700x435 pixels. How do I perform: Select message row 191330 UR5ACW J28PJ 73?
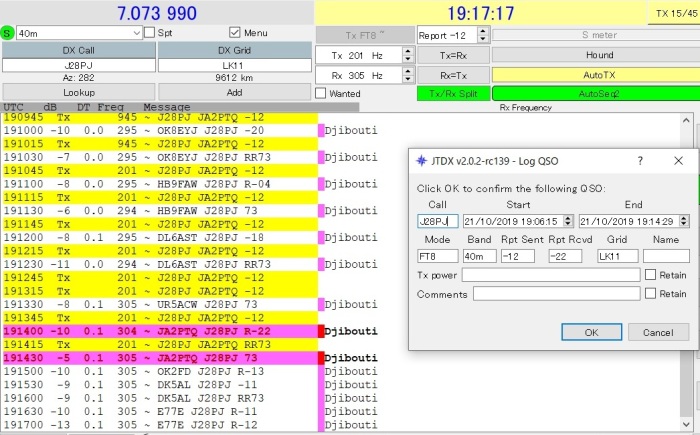pyautogui.click(x=159, y=304)
